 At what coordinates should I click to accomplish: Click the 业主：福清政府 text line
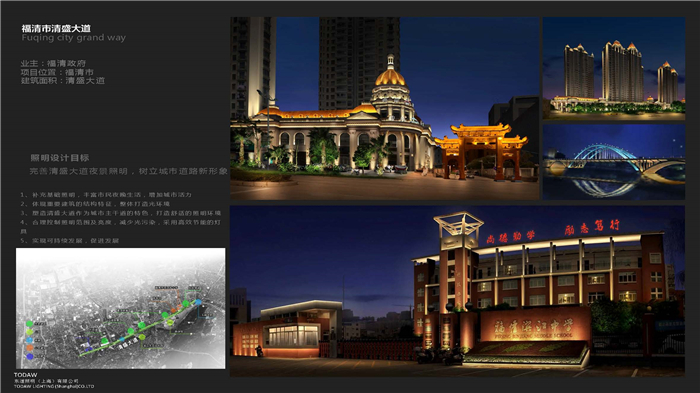[x=53, y=63]
